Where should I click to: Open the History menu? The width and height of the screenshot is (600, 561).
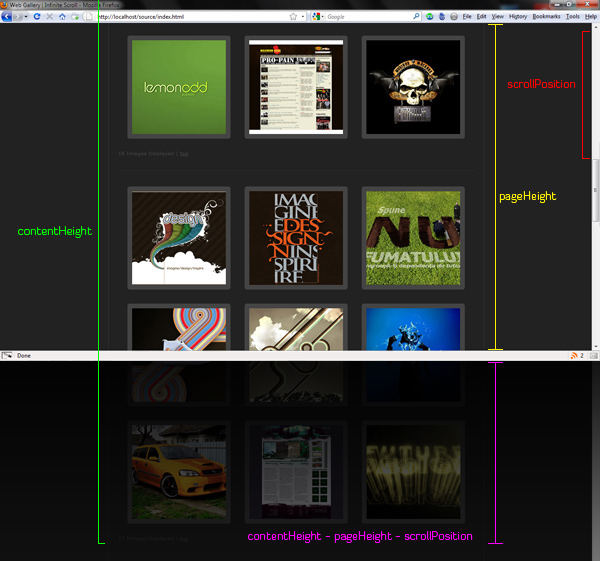tap(518, 16)
